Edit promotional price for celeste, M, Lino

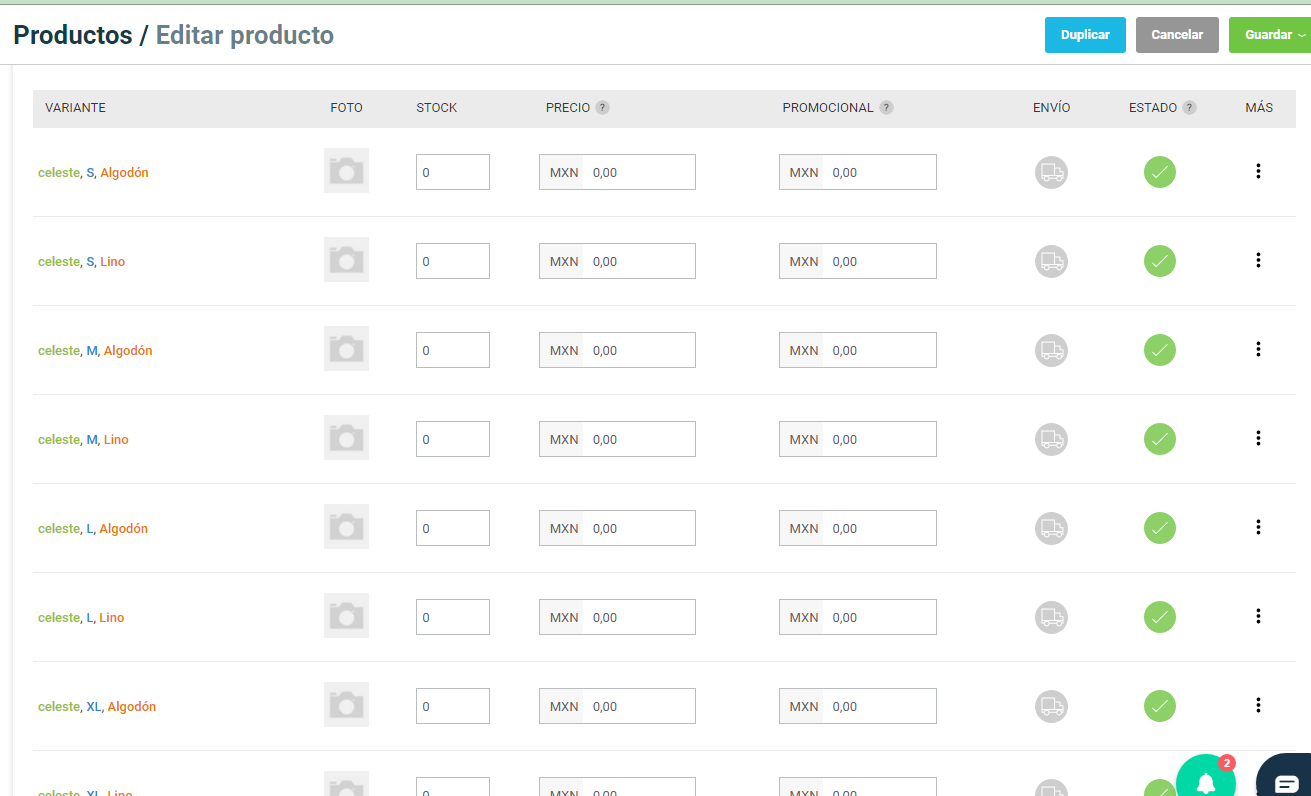[858, 439]
